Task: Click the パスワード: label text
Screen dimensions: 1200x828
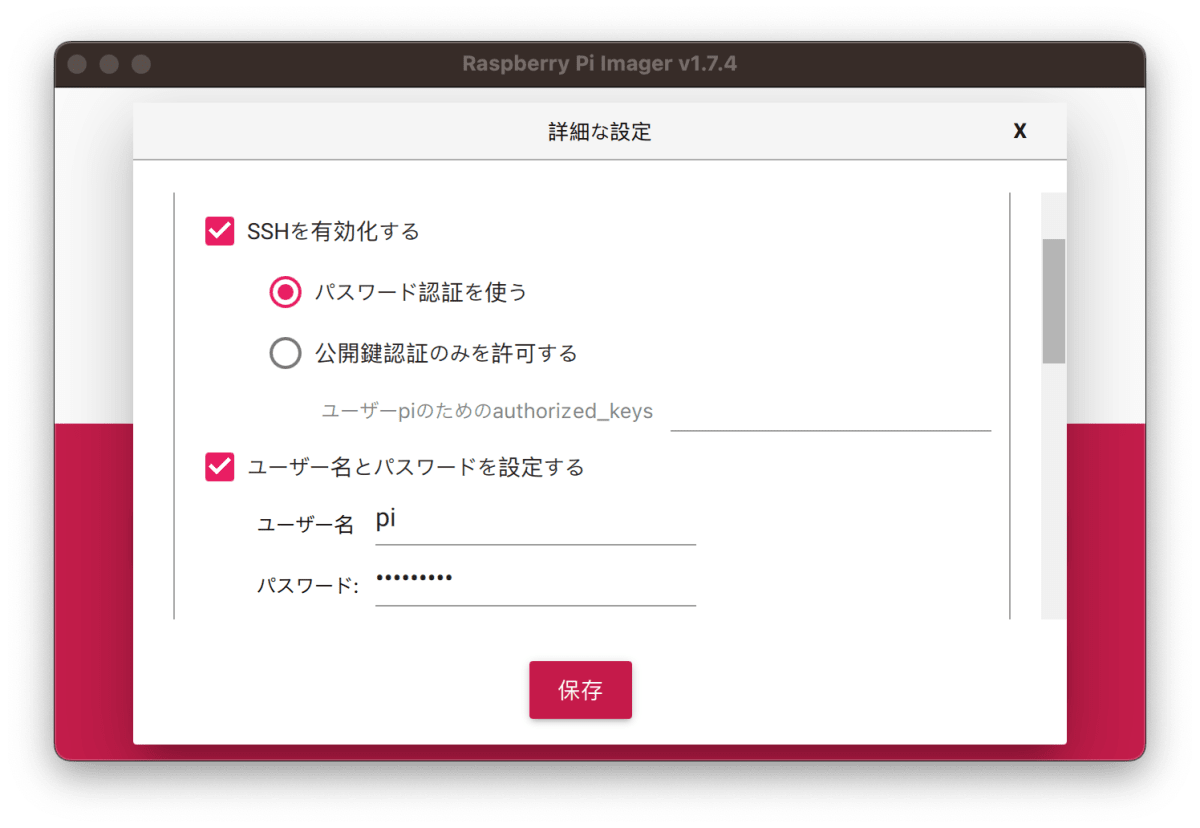Action: pyautogui.click(x=308, y=586)
